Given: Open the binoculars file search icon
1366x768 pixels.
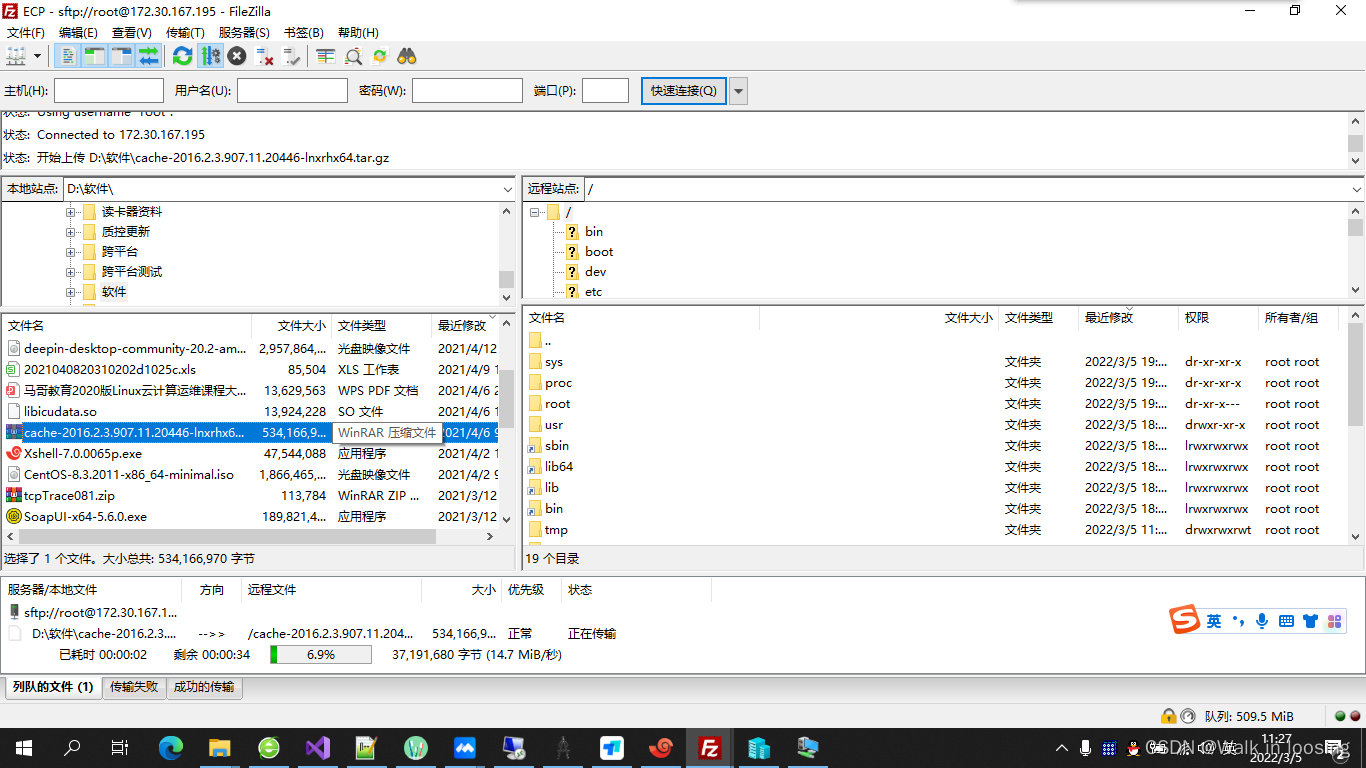Looking at the screenshot, I should pos(407,56).
